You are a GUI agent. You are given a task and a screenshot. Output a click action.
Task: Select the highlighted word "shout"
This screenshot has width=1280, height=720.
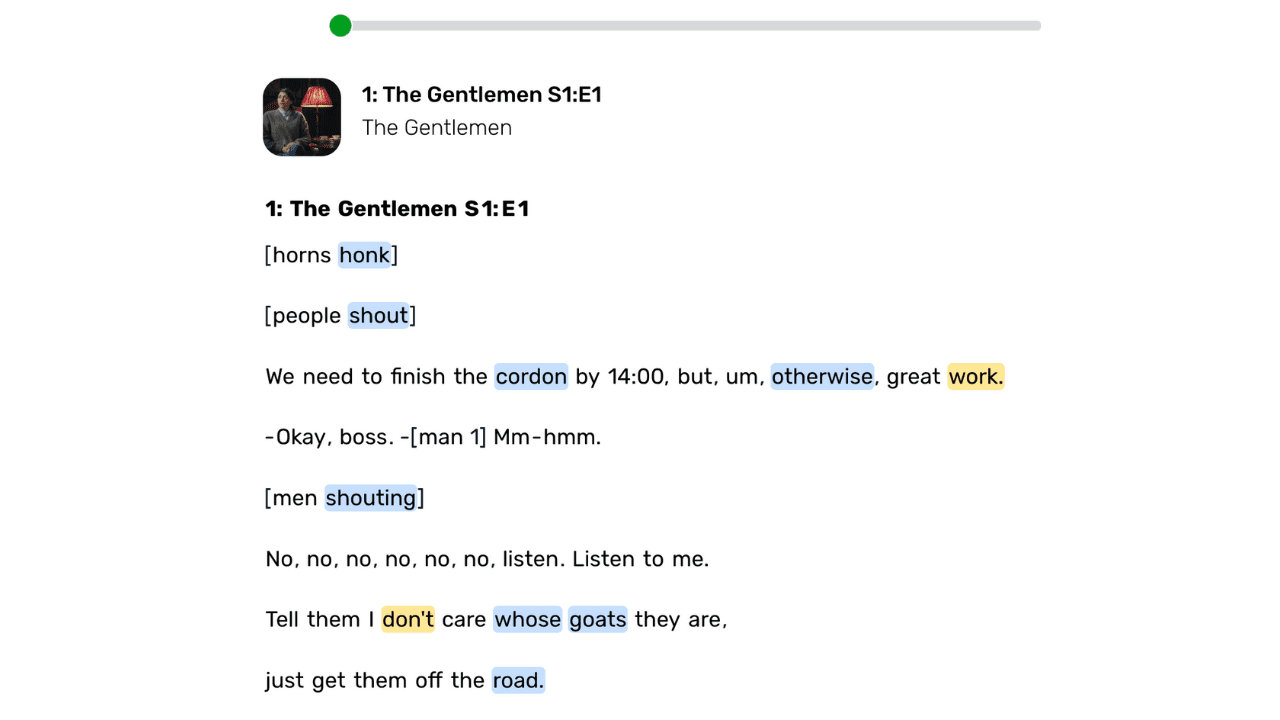pyautogui.click(x=379, y=315)
